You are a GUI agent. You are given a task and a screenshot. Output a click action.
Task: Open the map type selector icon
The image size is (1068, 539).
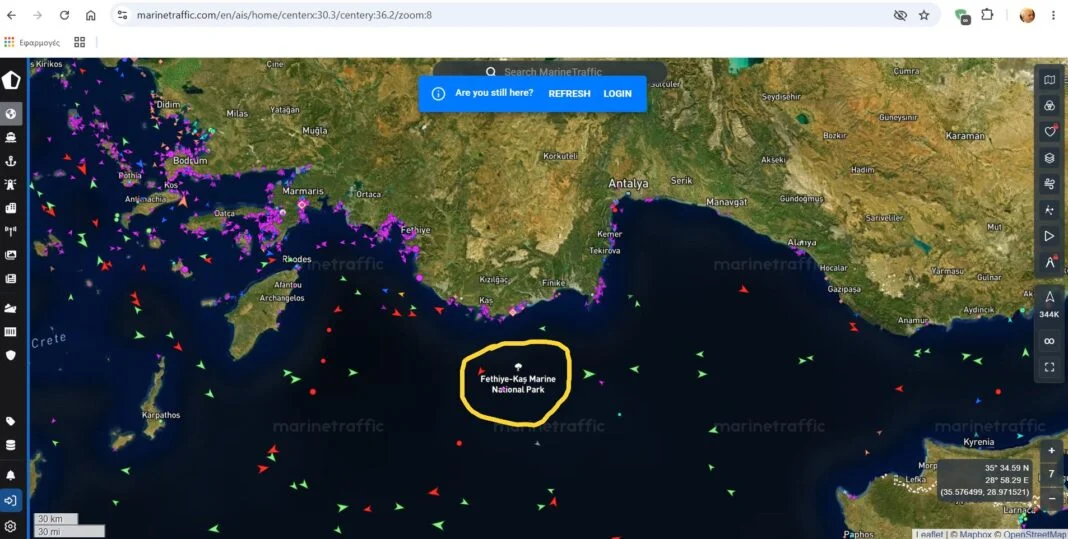[x=1050, y=80]
